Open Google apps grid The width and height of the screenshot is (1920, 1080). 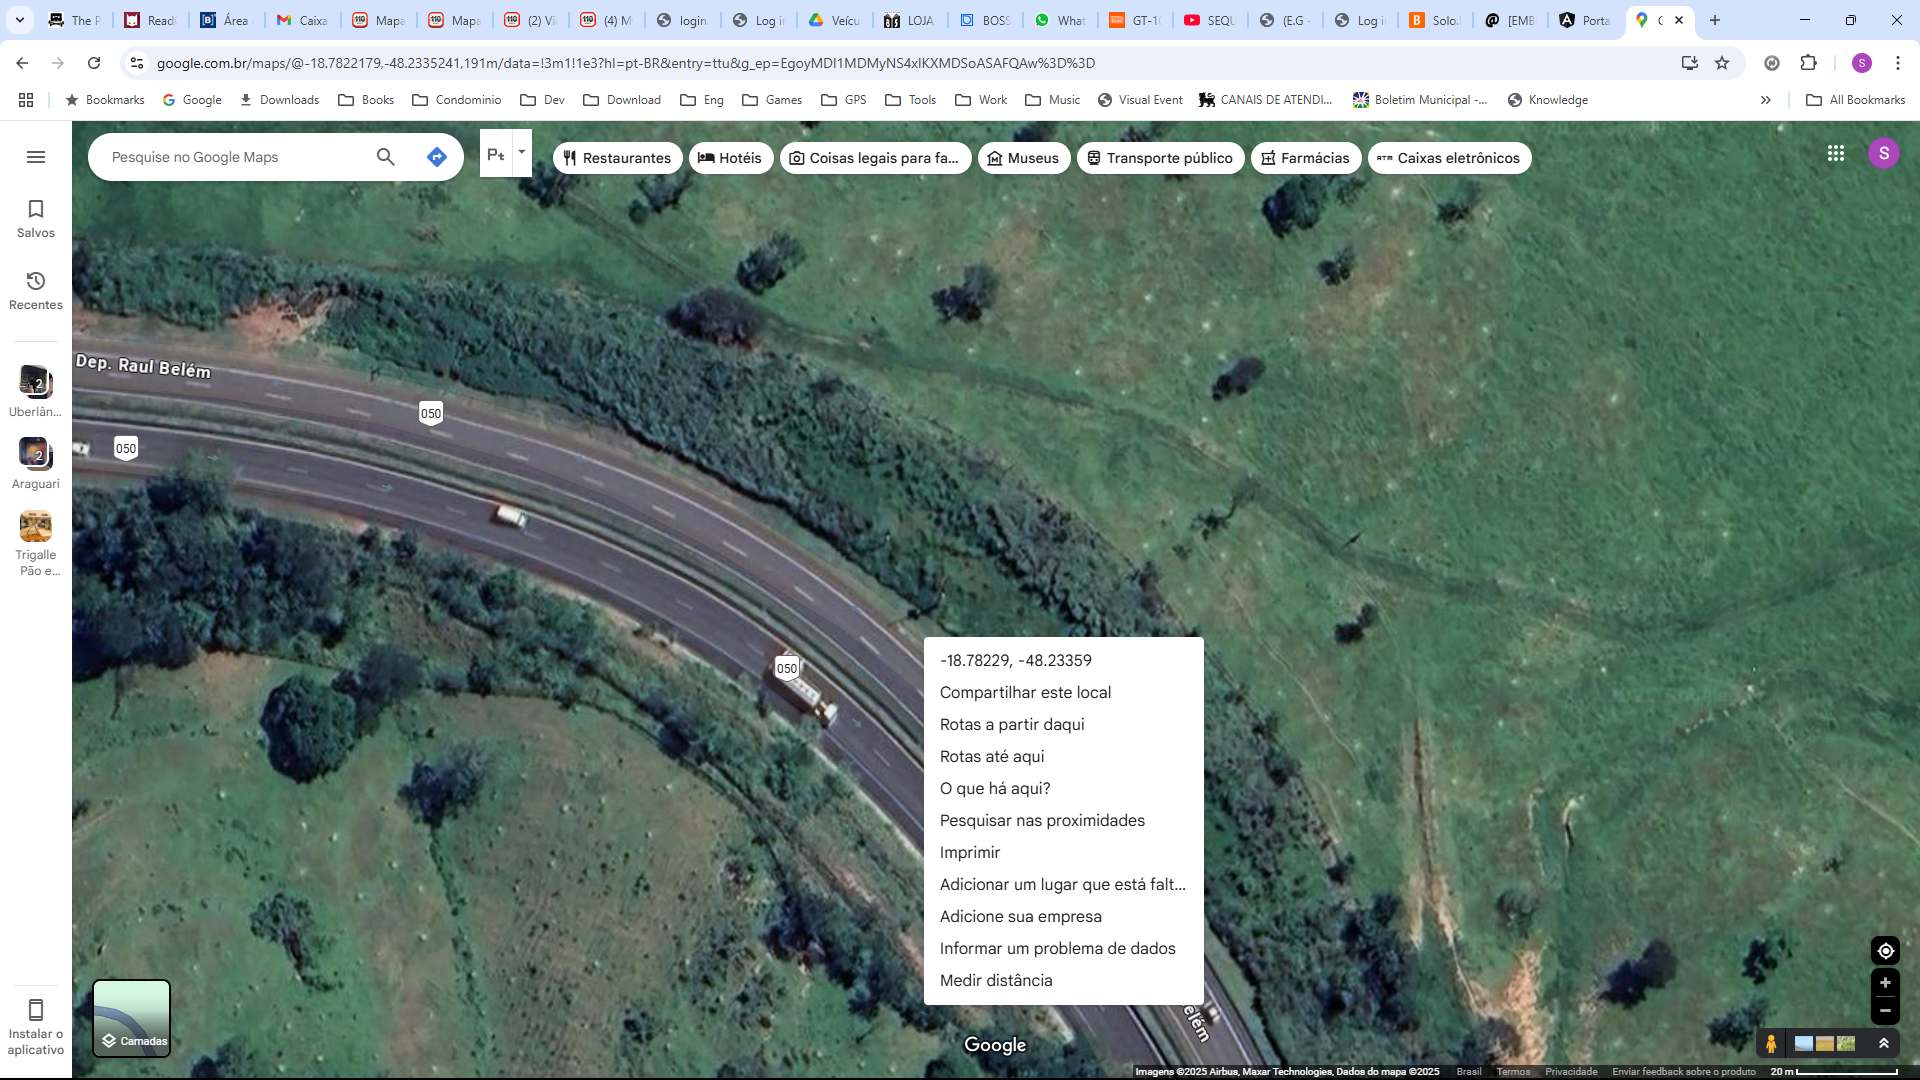tap(1835, 153)
